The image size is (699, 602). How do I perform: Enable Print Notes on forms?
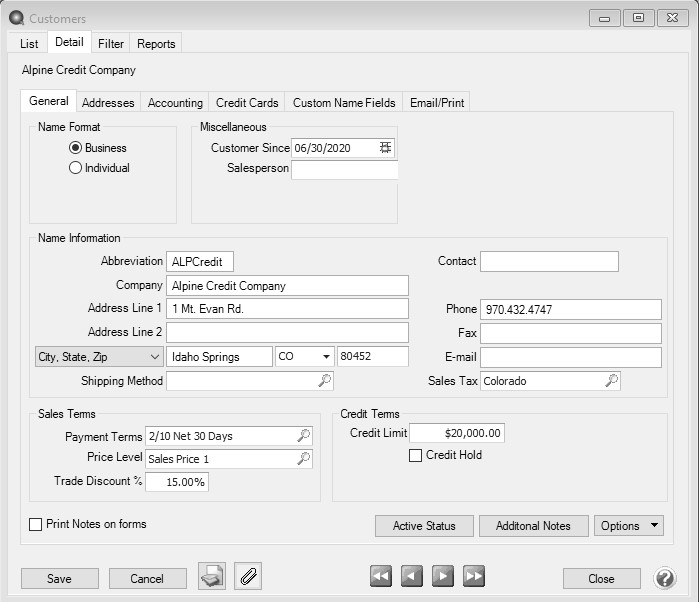(x=35, y=524)
